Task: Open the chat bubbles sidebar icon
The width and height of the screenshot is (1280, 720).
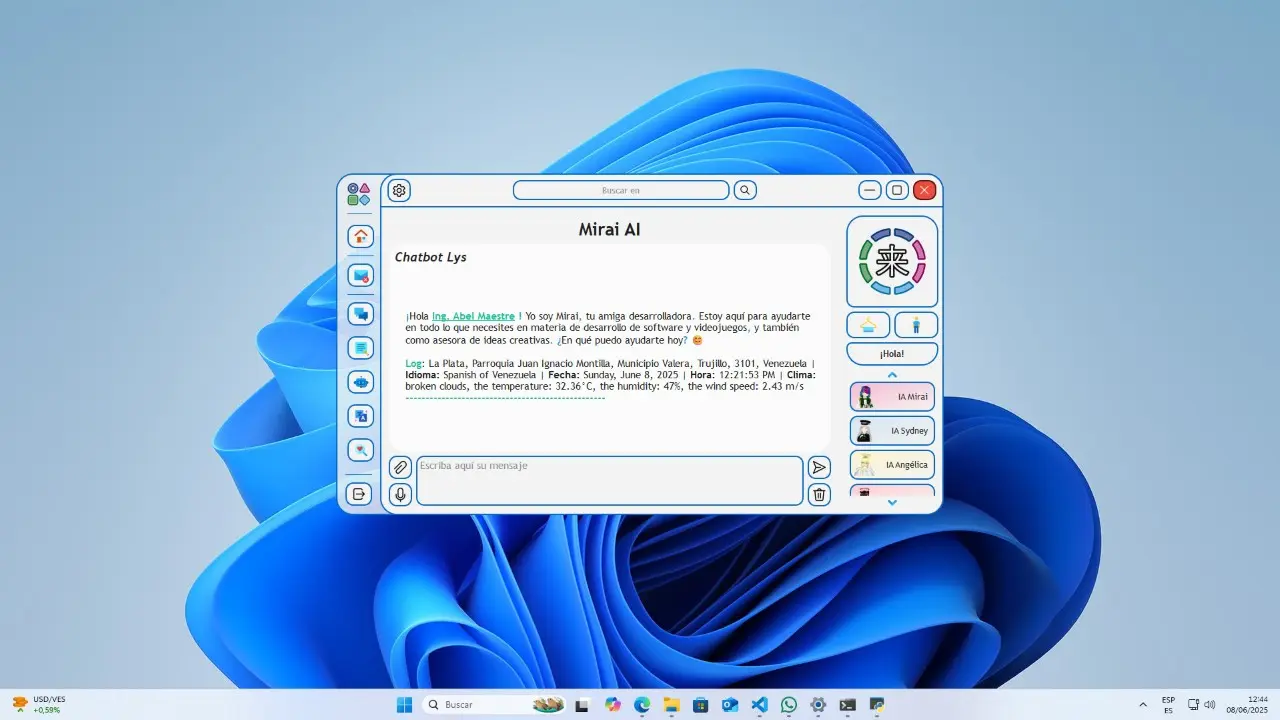Action: click(360, 314)
